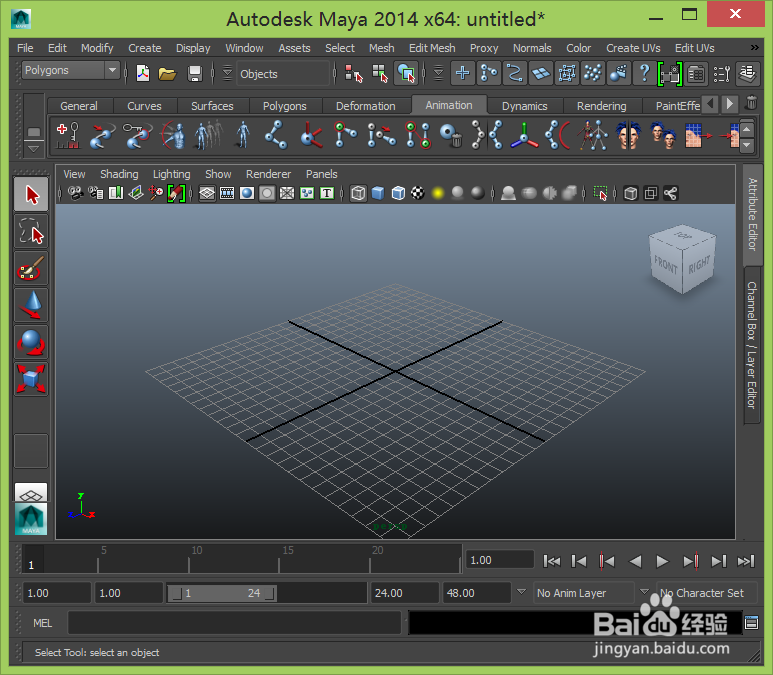
Task: Open the Create menu
Action: click(x=144, y=48)
